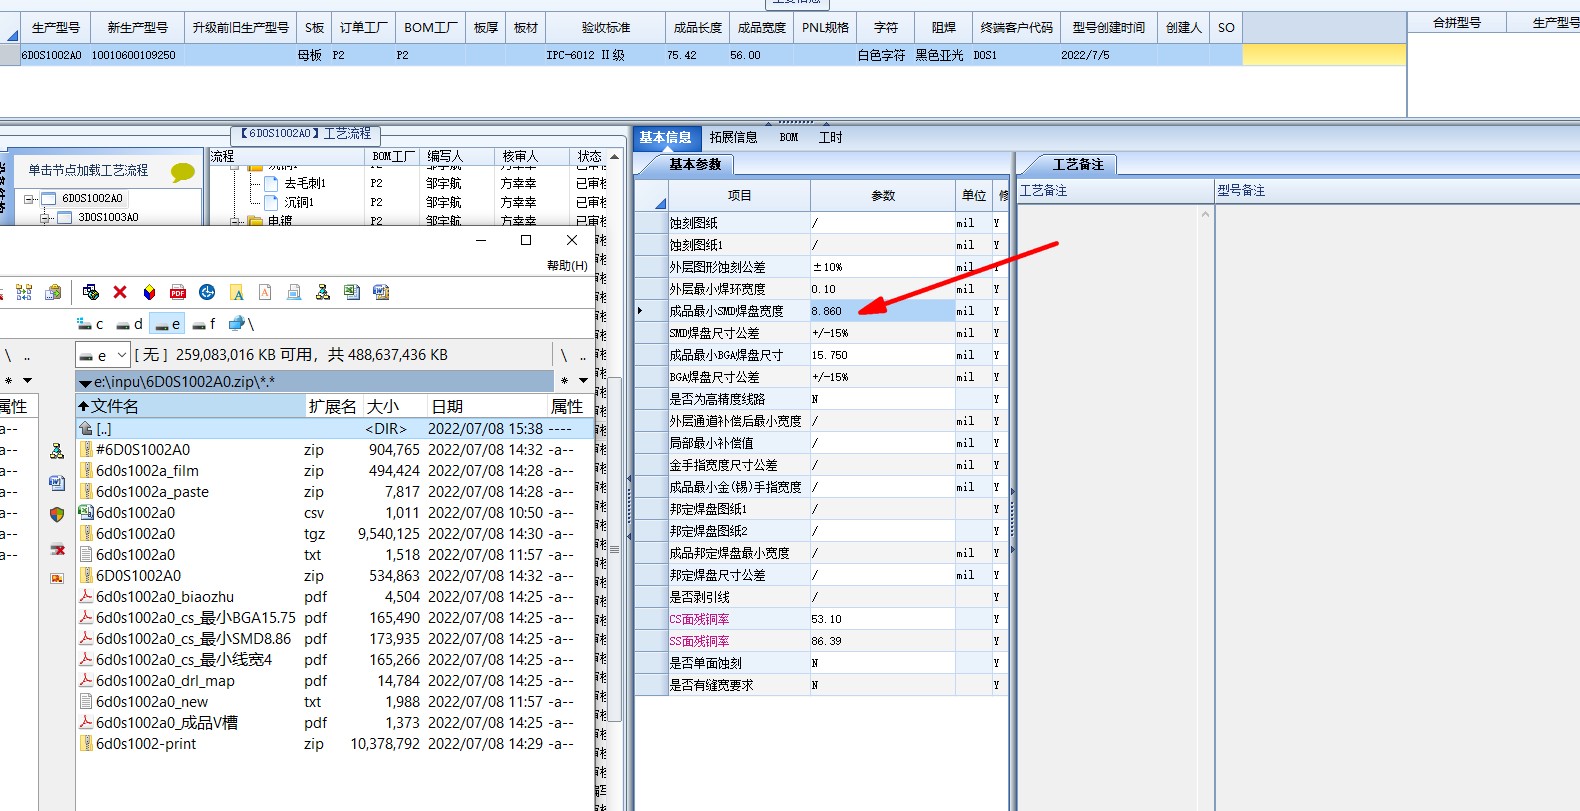Open the 帮助(H) menu
Image resolution: width=1580 pixels, height=811 pixels.
pyautogui.click(x=567, y=266)
